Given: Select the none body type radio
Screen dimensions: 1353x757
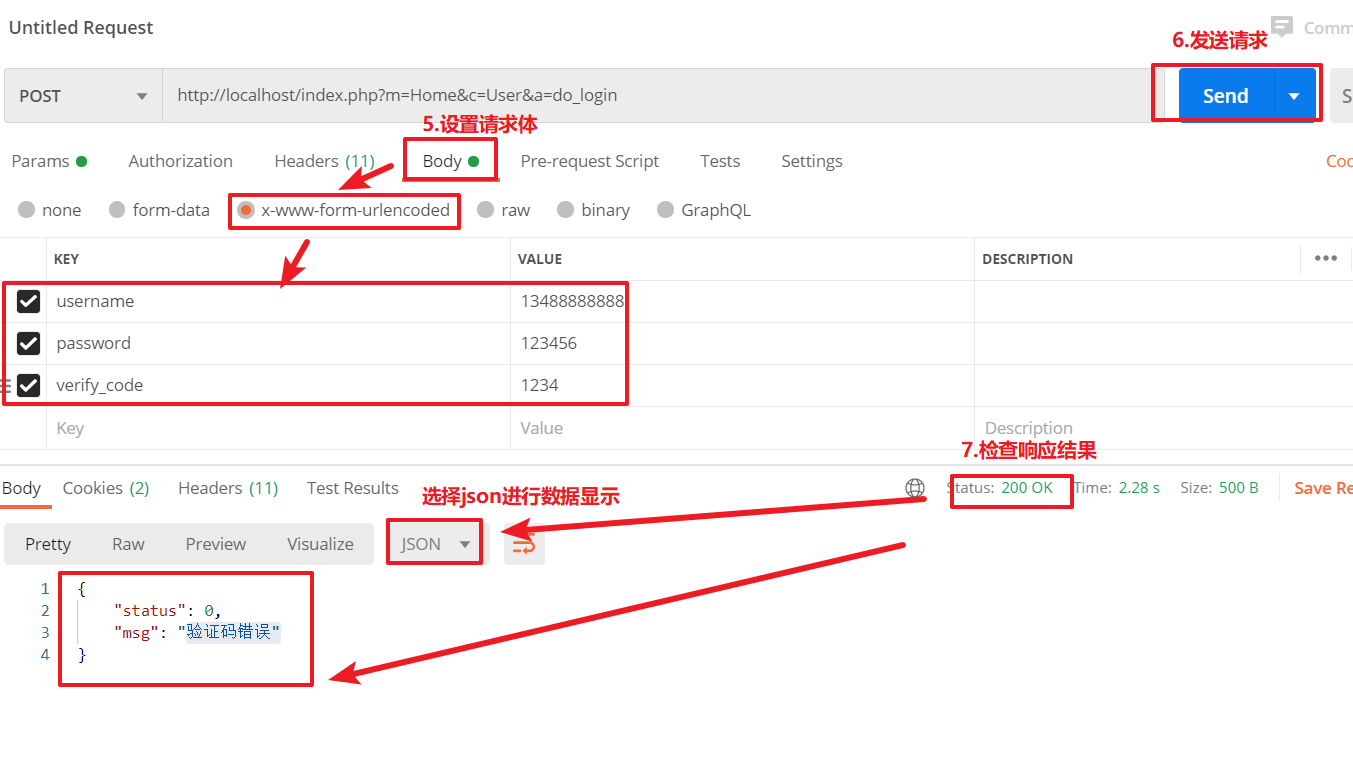Looking at the screenshot, I should 27,210.
